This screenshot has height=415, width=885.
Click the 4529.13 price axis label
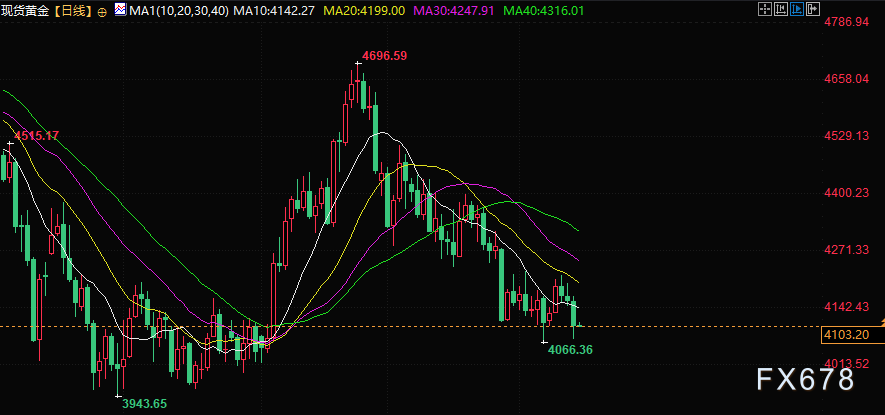click(x=846, y=136)
